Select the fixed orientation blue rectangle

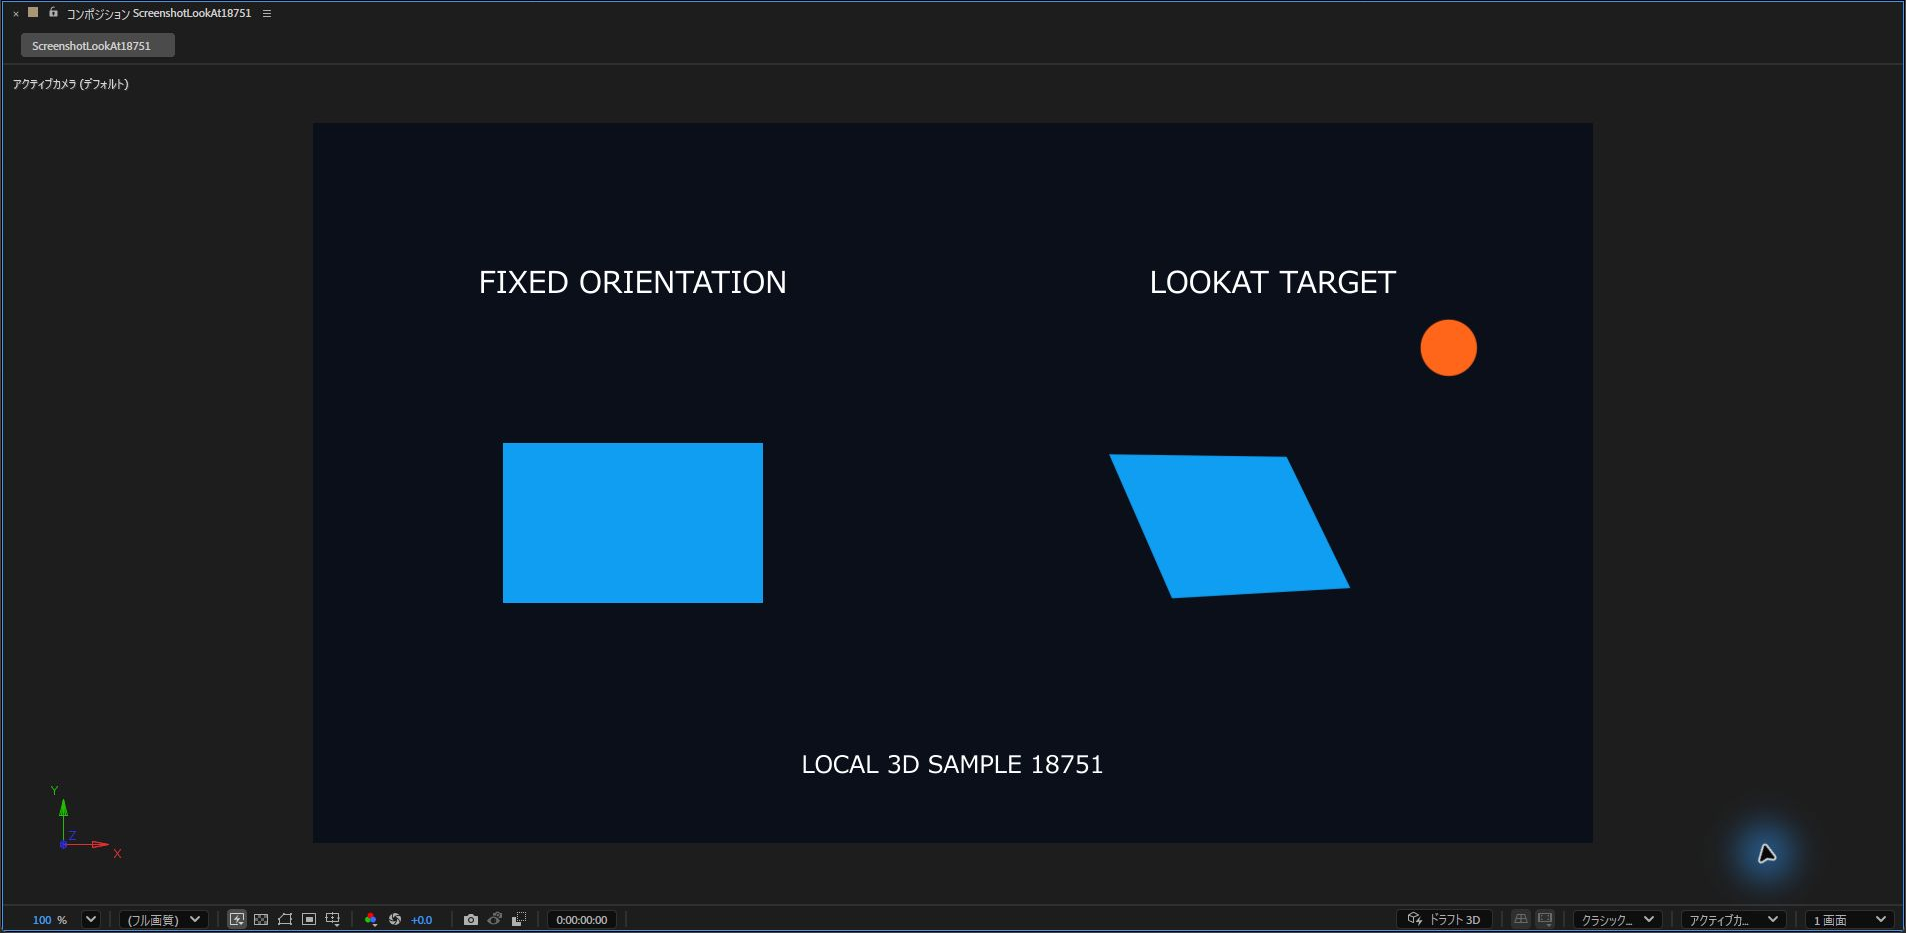pos(633,523)
